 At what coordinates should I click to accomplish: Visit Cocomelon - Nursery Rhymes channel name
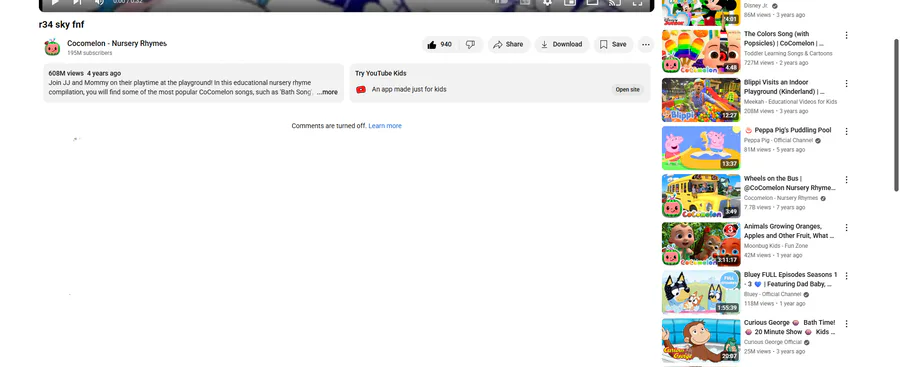pyautogui.click(x=117, y=44)
